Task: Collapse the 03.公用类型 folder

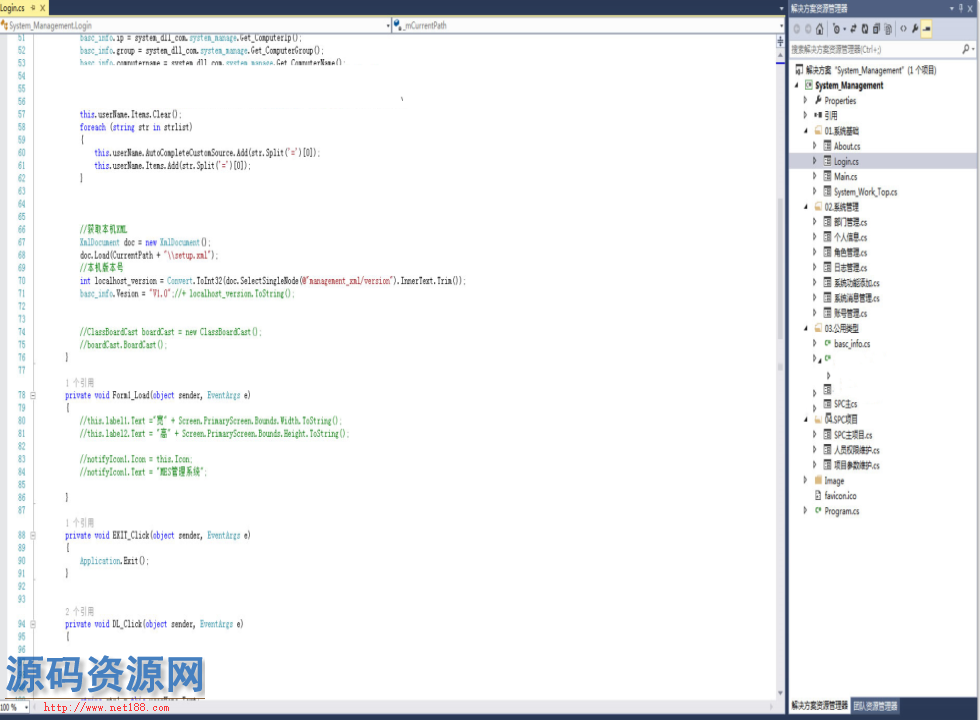Action: 805,328
